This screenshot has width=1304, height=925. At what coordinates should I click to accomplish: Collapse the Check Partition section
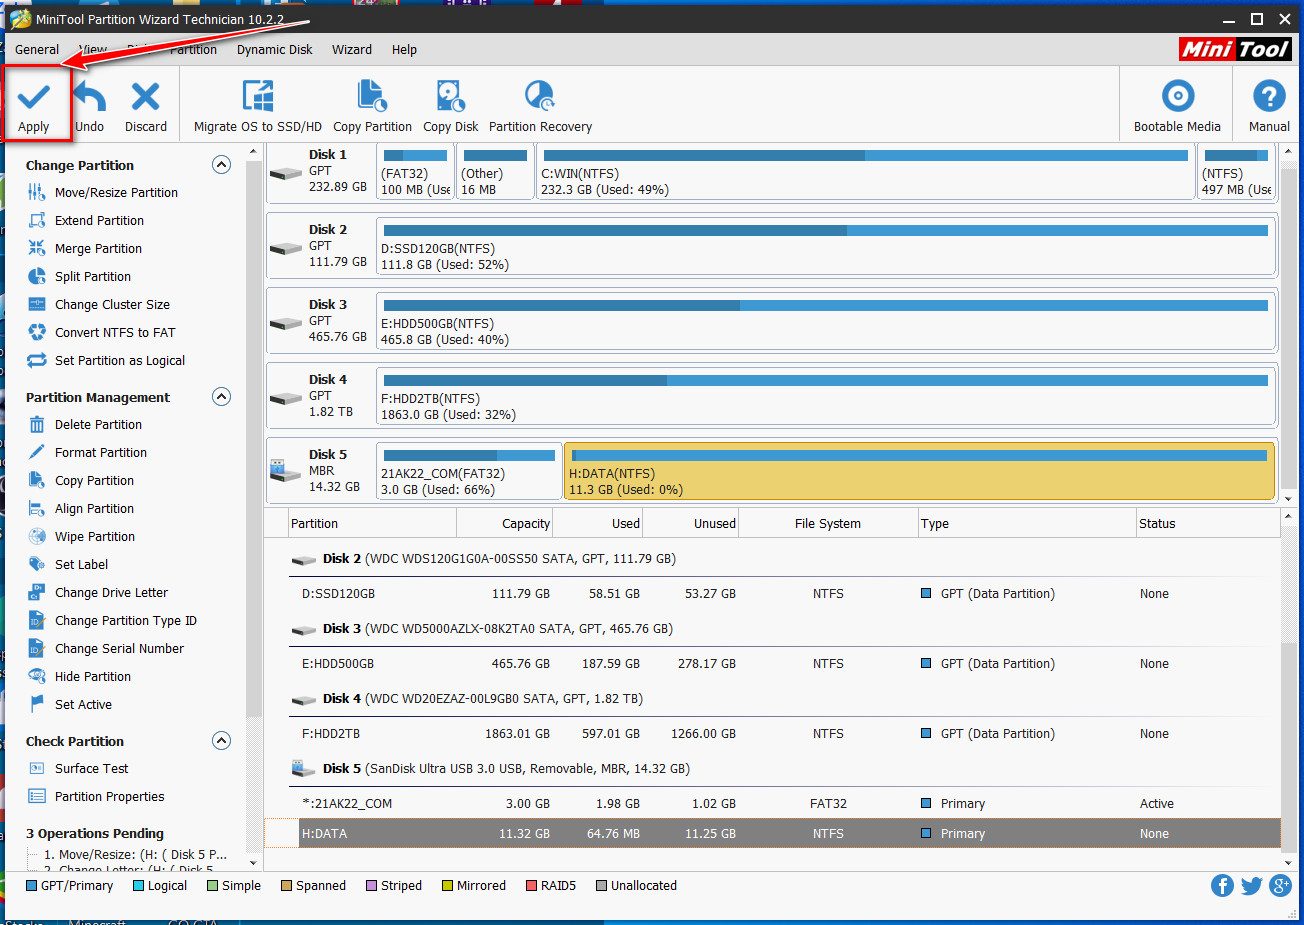pyautogui.click(x=222, y=741)
